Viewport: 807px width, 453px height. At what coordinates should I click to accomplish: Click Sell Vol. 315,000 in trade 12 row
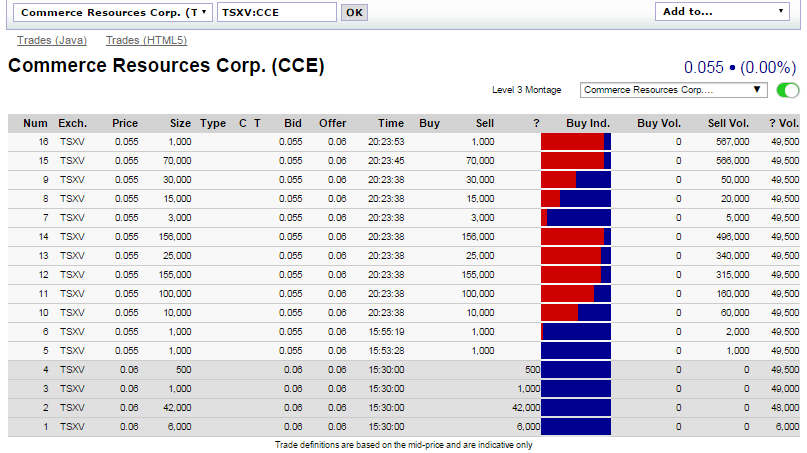[x=732, y=275]
